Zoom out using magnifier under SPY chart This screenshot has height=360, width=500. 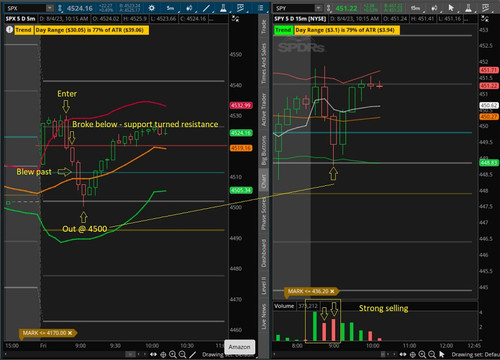point(432,354)
